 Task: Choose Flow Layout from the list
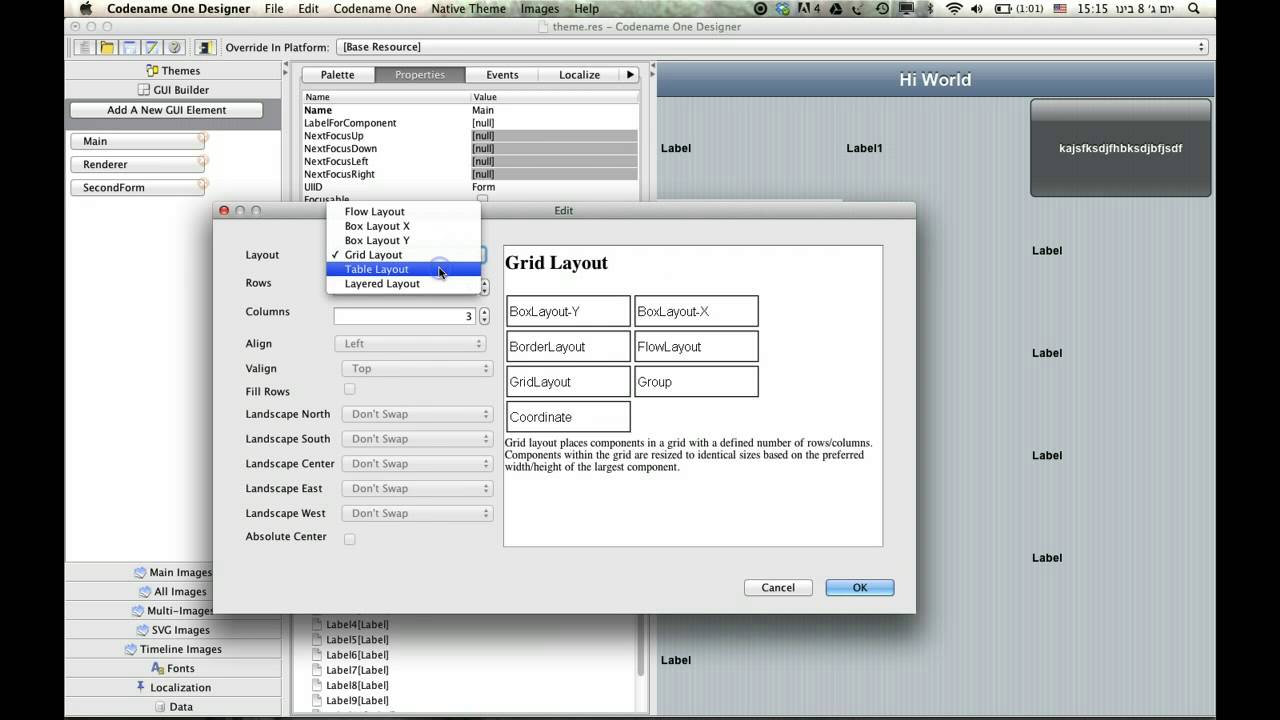pos(403,212)
